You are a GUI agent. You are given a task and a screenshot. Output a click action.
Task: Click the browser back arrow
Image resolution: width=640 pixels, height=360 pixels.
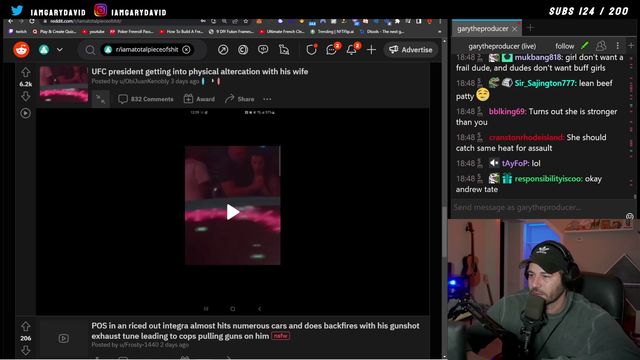[x=11, y=21]
